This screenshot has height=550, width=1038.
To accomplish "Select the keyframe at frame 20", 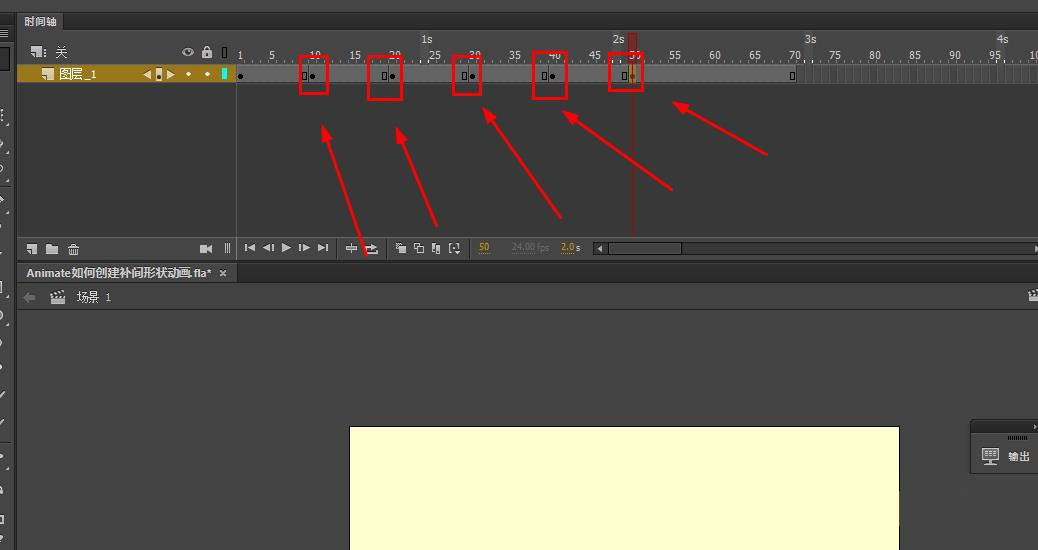I will pyautogui.click(x=393, y=75).
